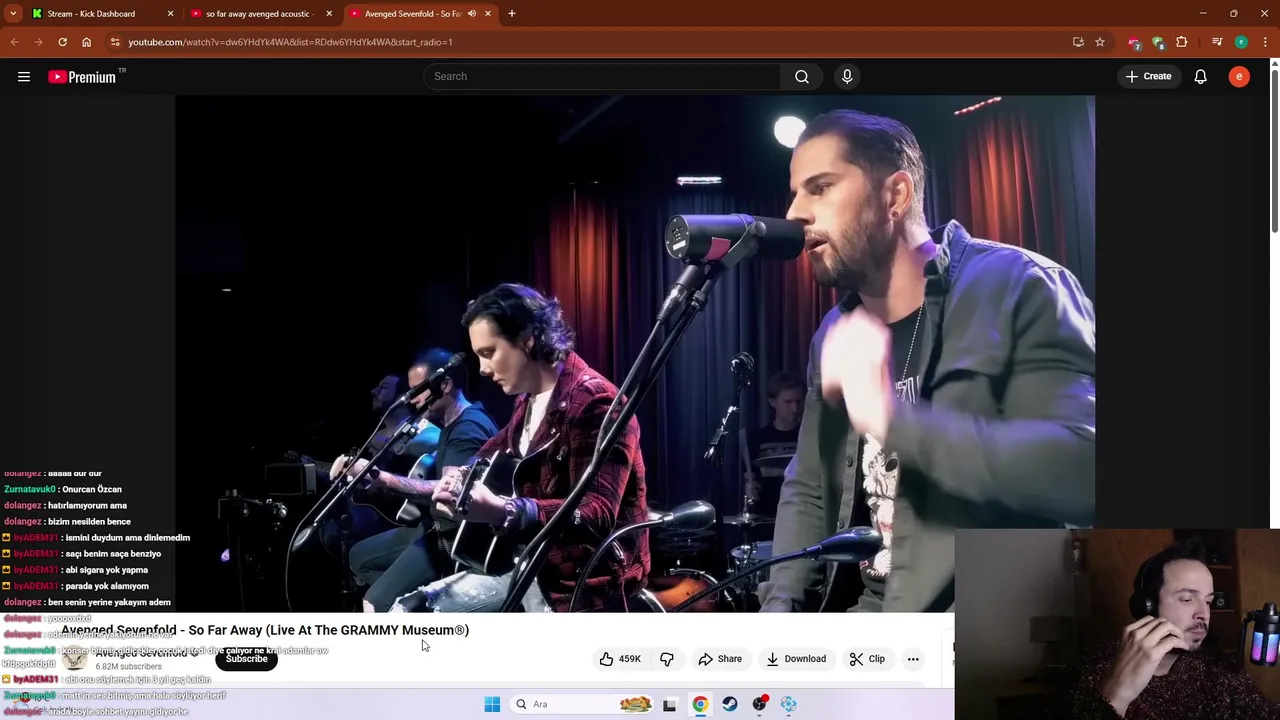Open the YouTube guide hamburger menu
The image size is (1280, 720).
[24, 77]
